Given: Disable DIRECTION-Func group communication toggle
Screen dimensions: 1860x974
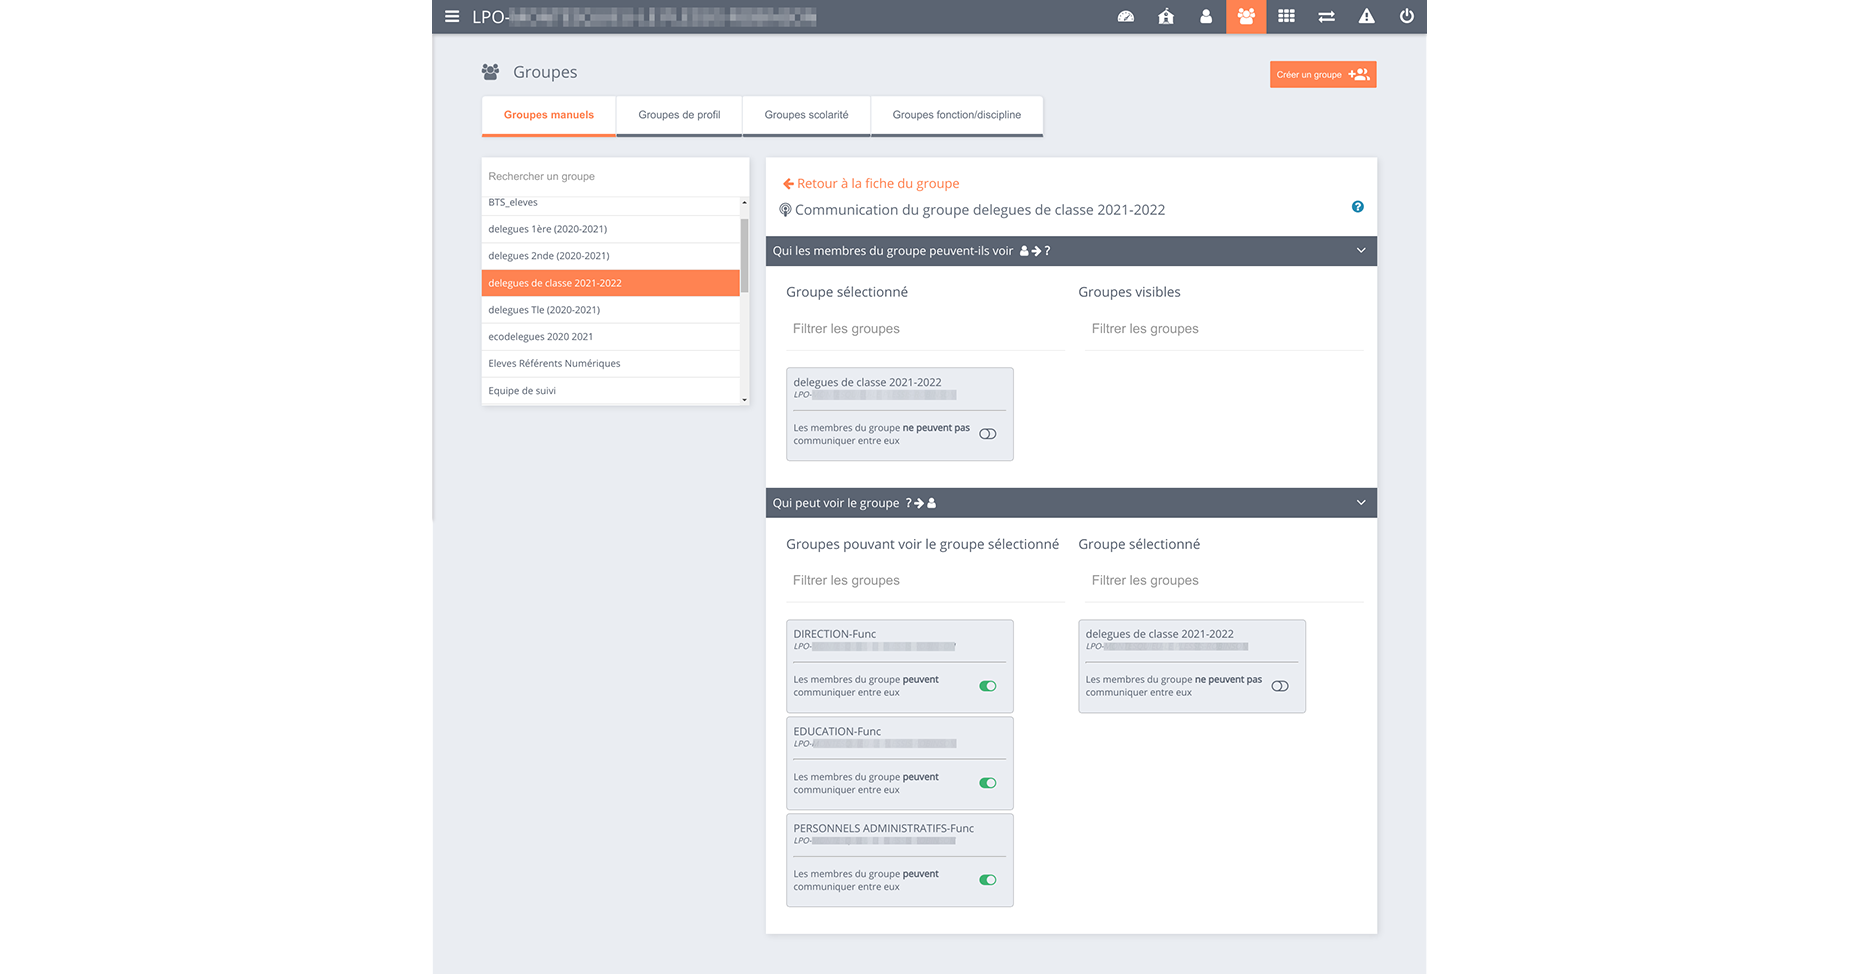Looking at the screenshot, I should click(987, 686).
